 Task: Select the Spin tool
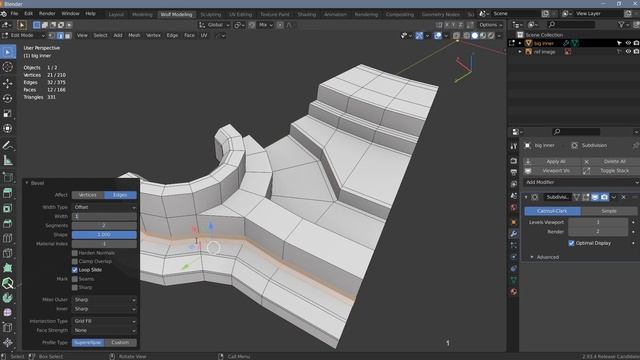pyautogui.click(x=8, y=298)
